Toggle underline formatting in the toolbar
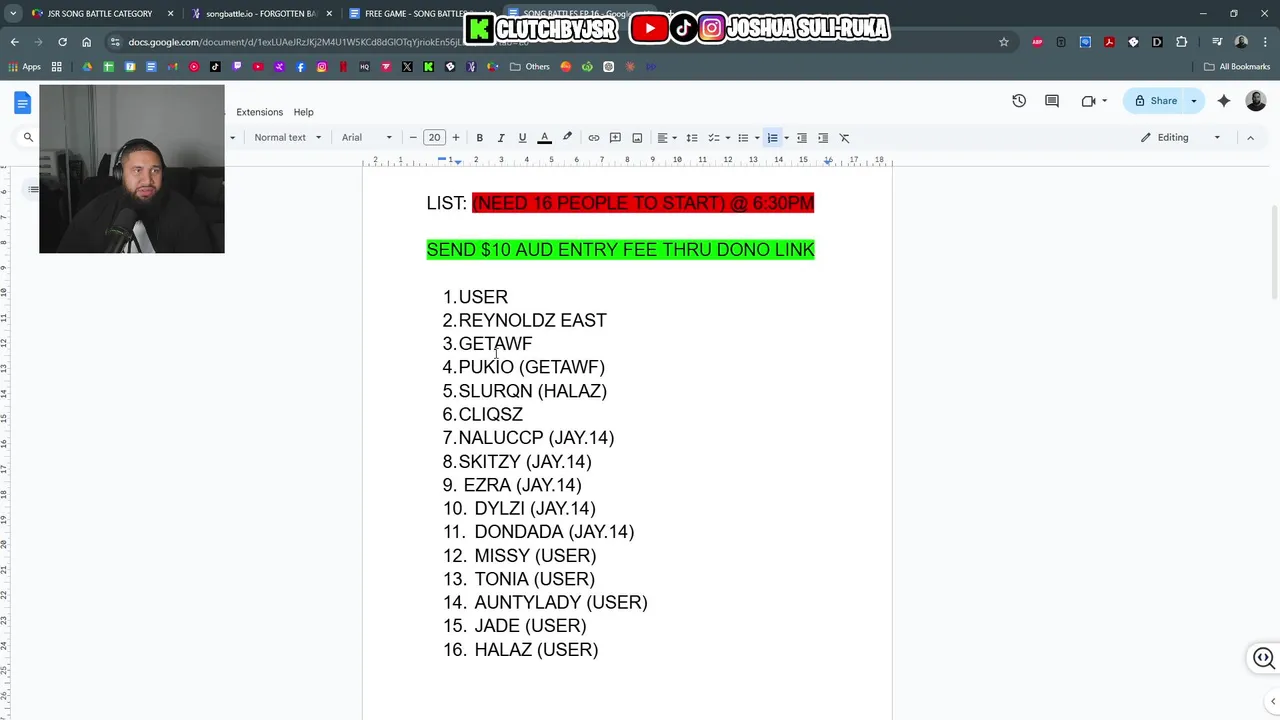This screenshot has width=1280, height=720. [522, 138]
